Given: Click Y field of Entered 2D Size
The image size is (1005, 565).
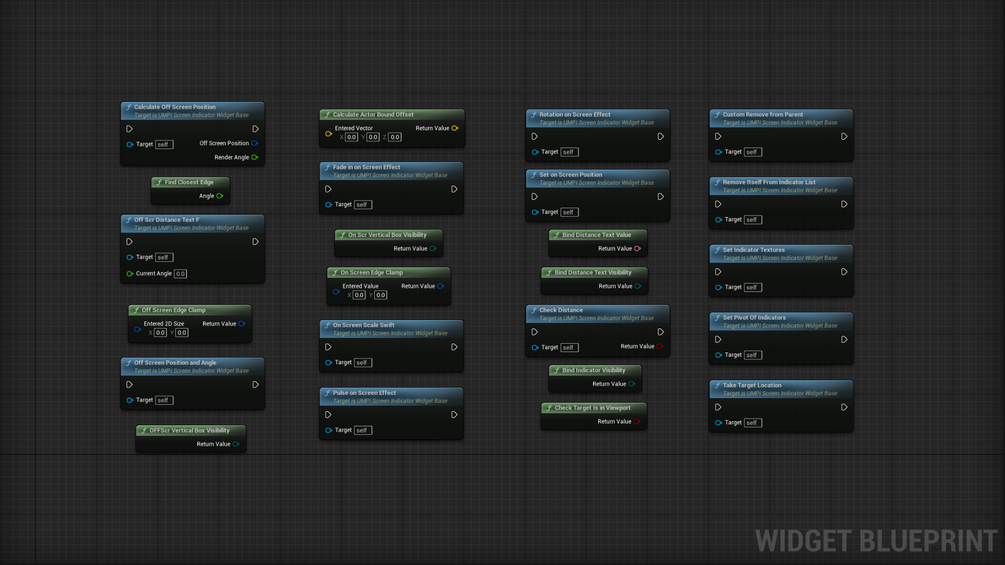Looking at the screenshot, I should tap(182, 332).
